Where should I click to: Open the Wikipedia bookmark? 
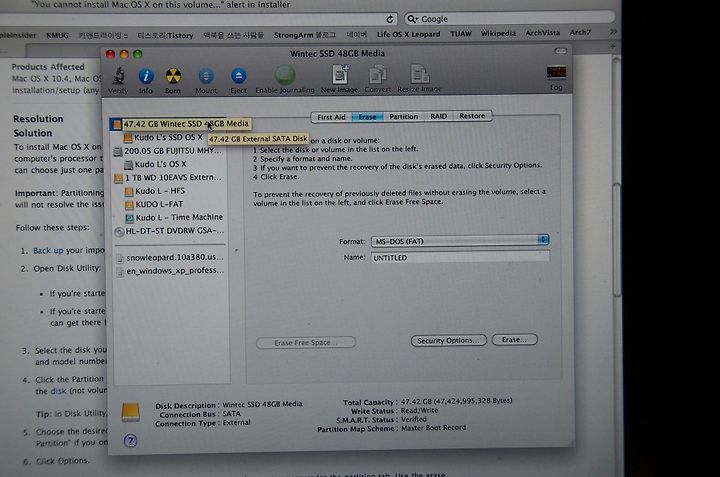pyautogui.click(x=498, y=33)
